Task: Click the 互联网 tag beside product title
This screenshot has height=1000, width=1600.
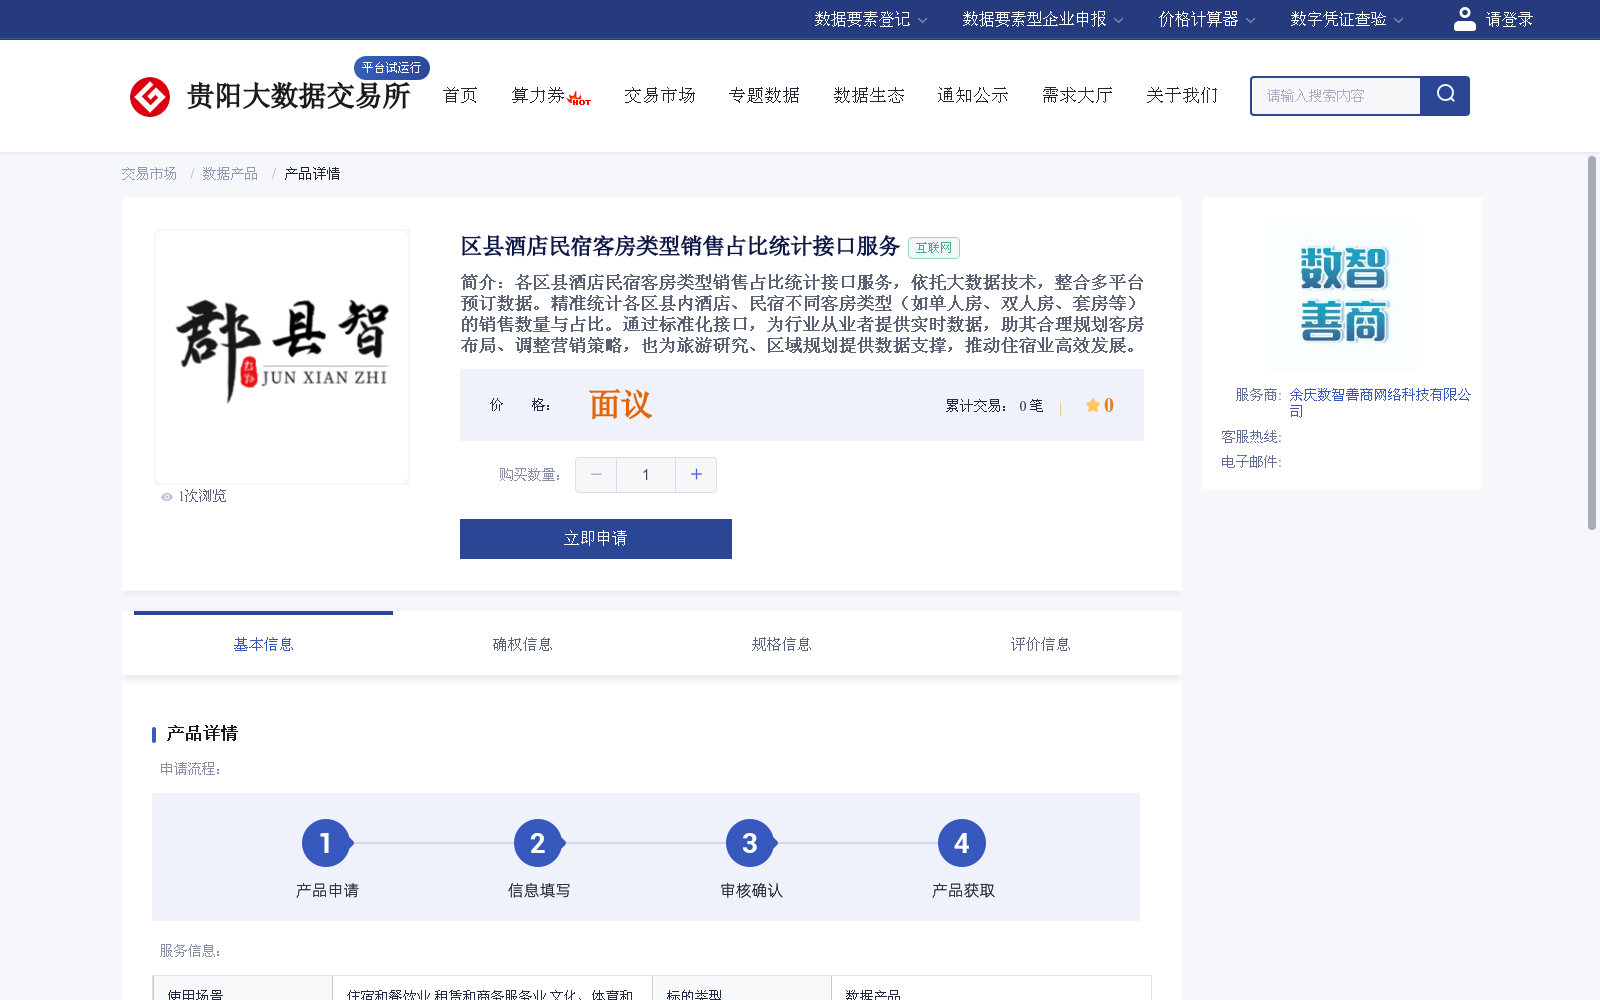Action: (932, 247)
